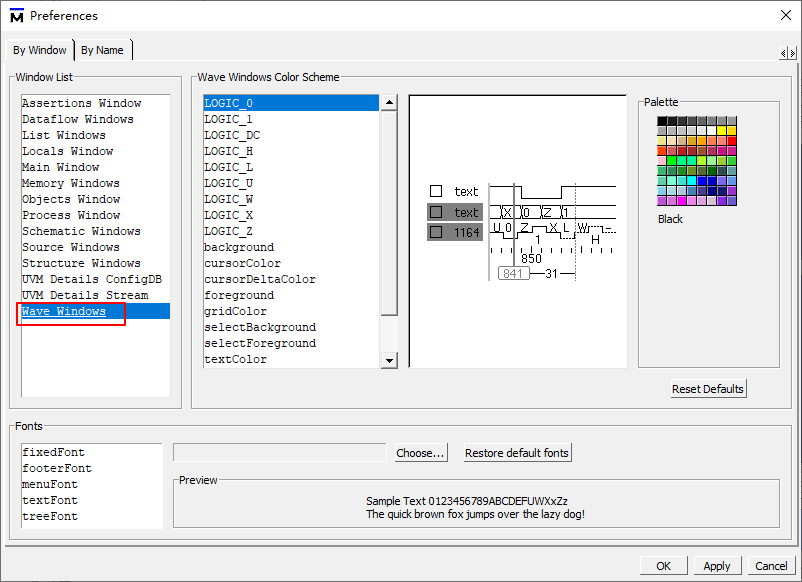Pick the red swatch from the Palette
The width and height of the screenshot is (802, 582).
731,141
